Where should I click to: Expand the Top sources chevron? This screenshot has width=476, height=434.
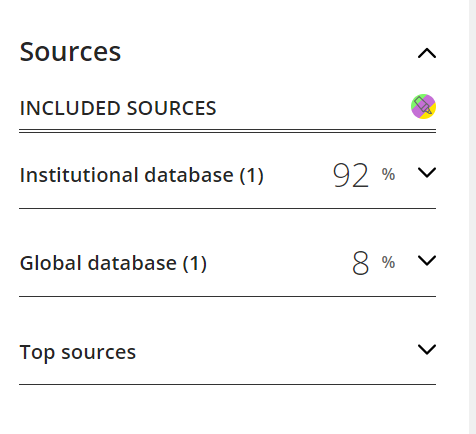pos(427,349)
